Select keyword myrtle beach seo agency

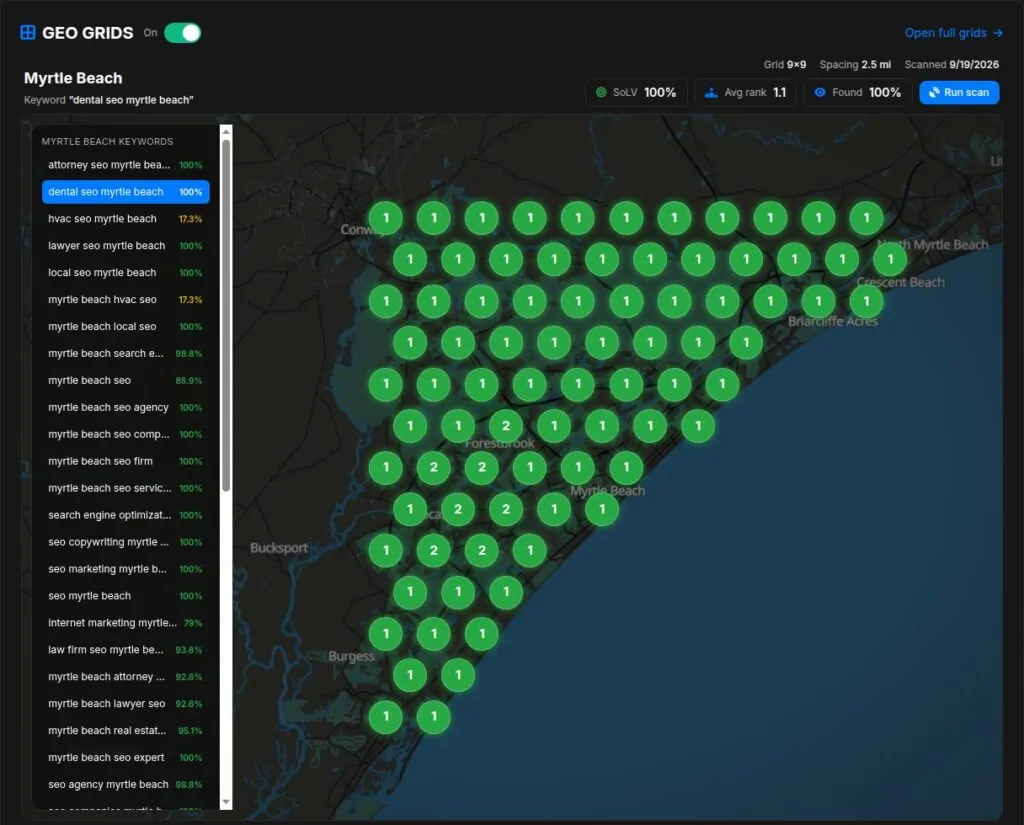125,407
